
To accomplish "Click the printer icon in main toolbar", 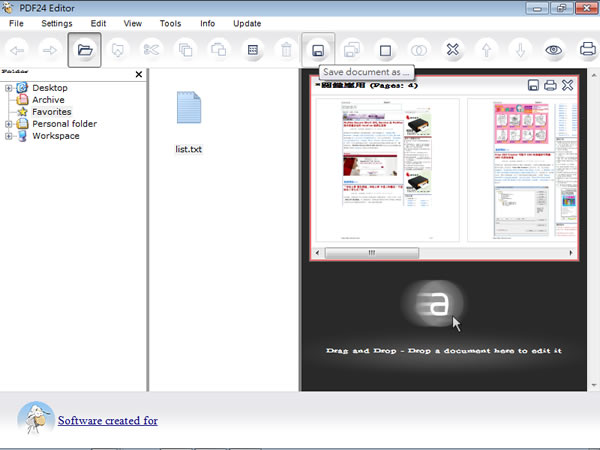I will [x=588, y=49].
